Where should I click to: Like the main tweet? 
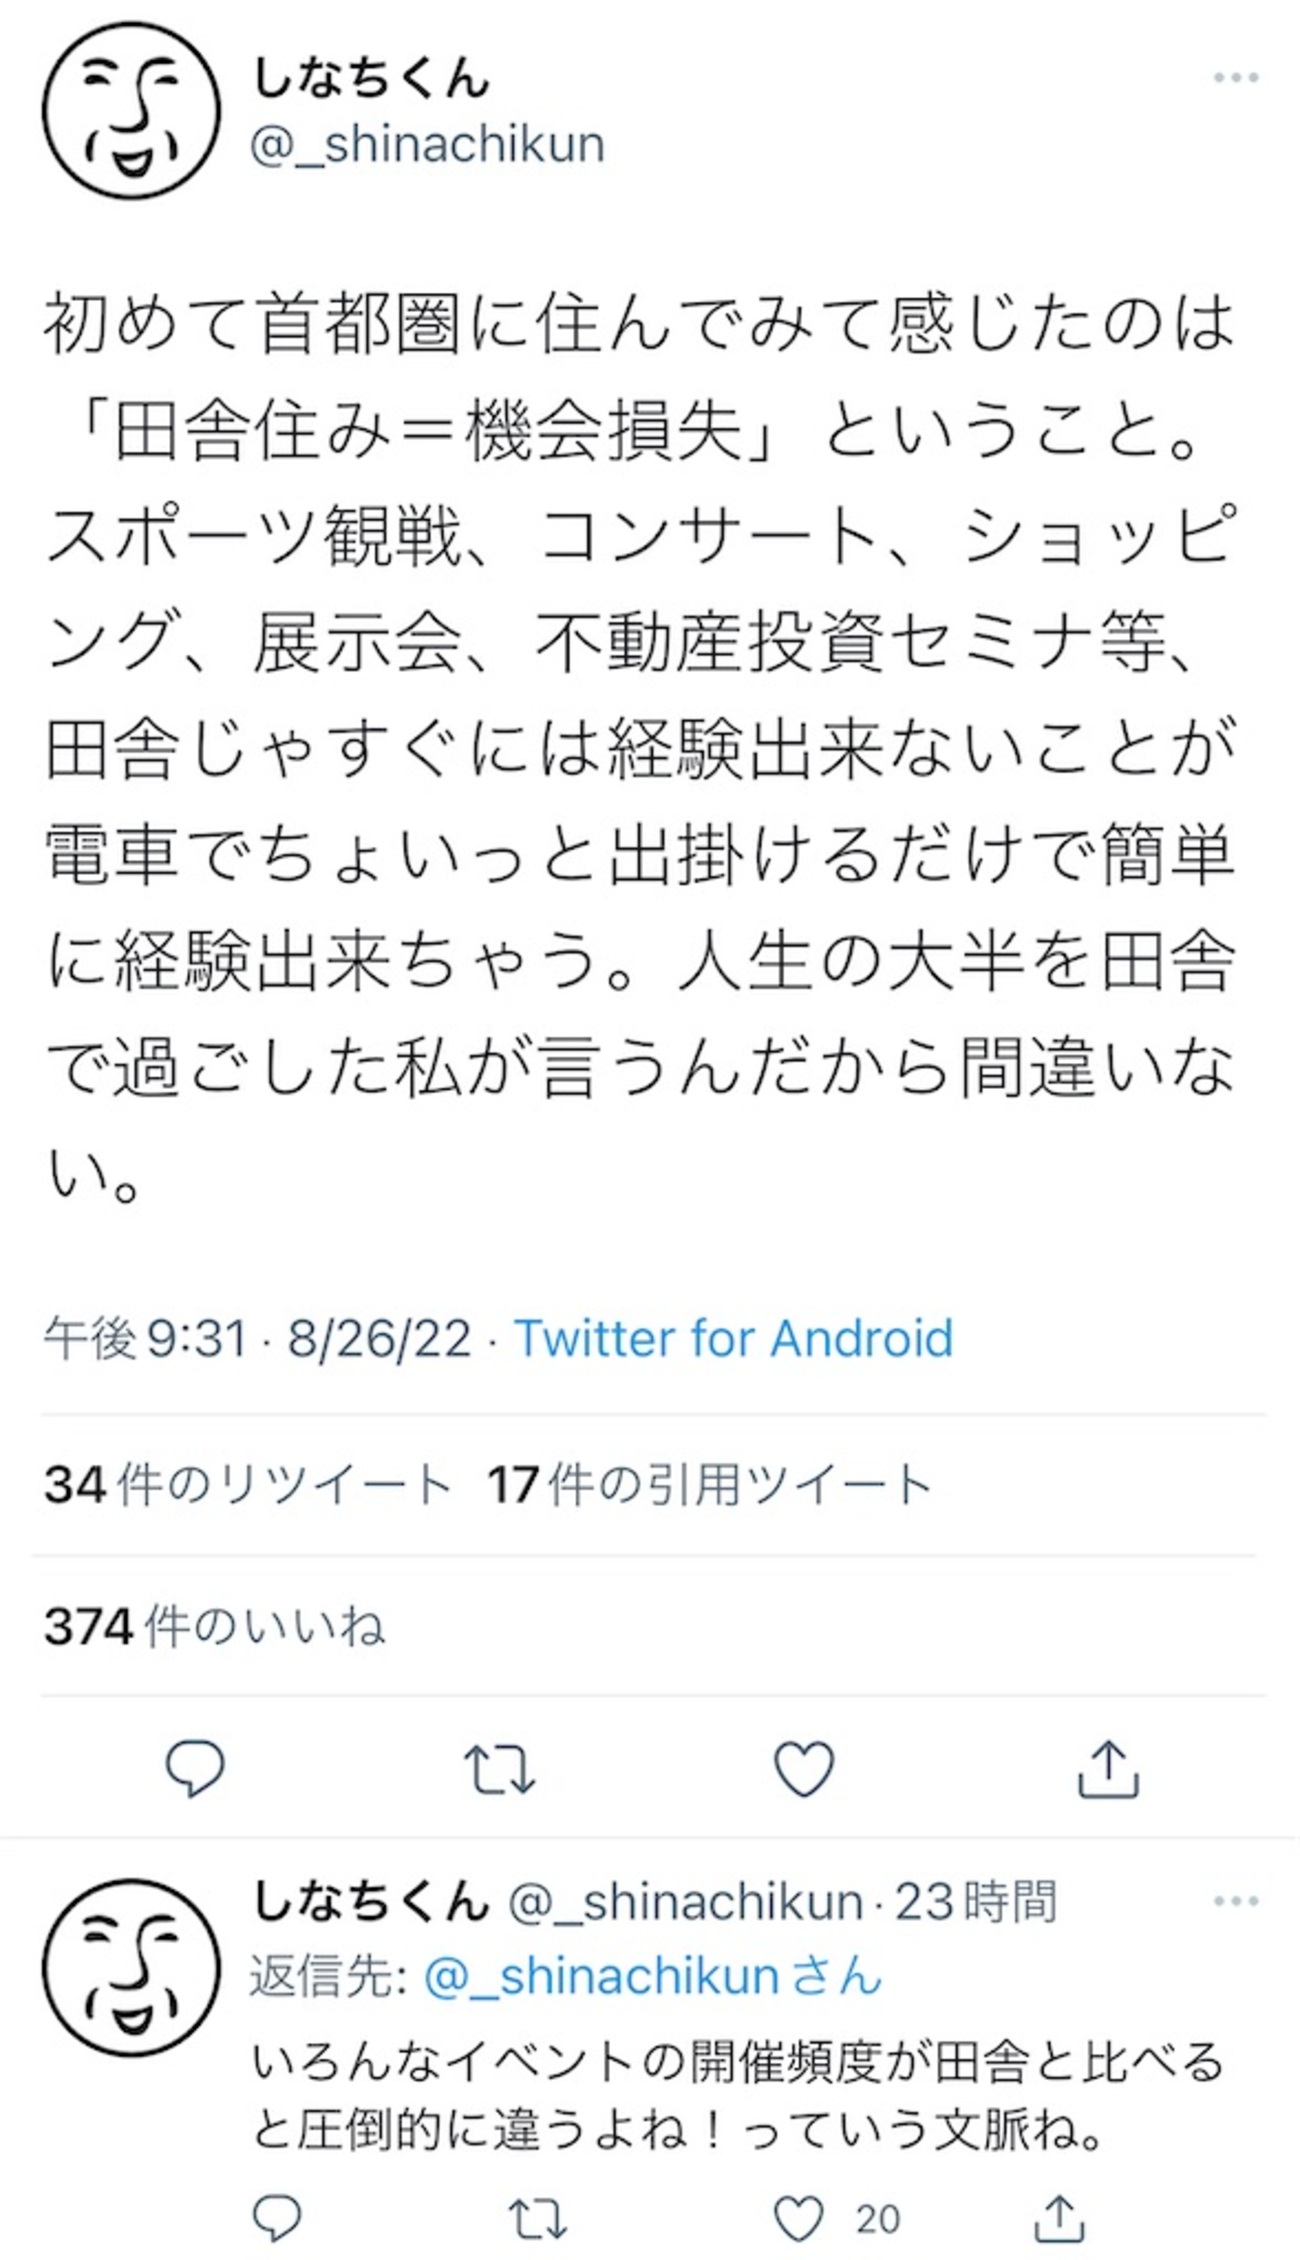click(x=804, y=1768)
